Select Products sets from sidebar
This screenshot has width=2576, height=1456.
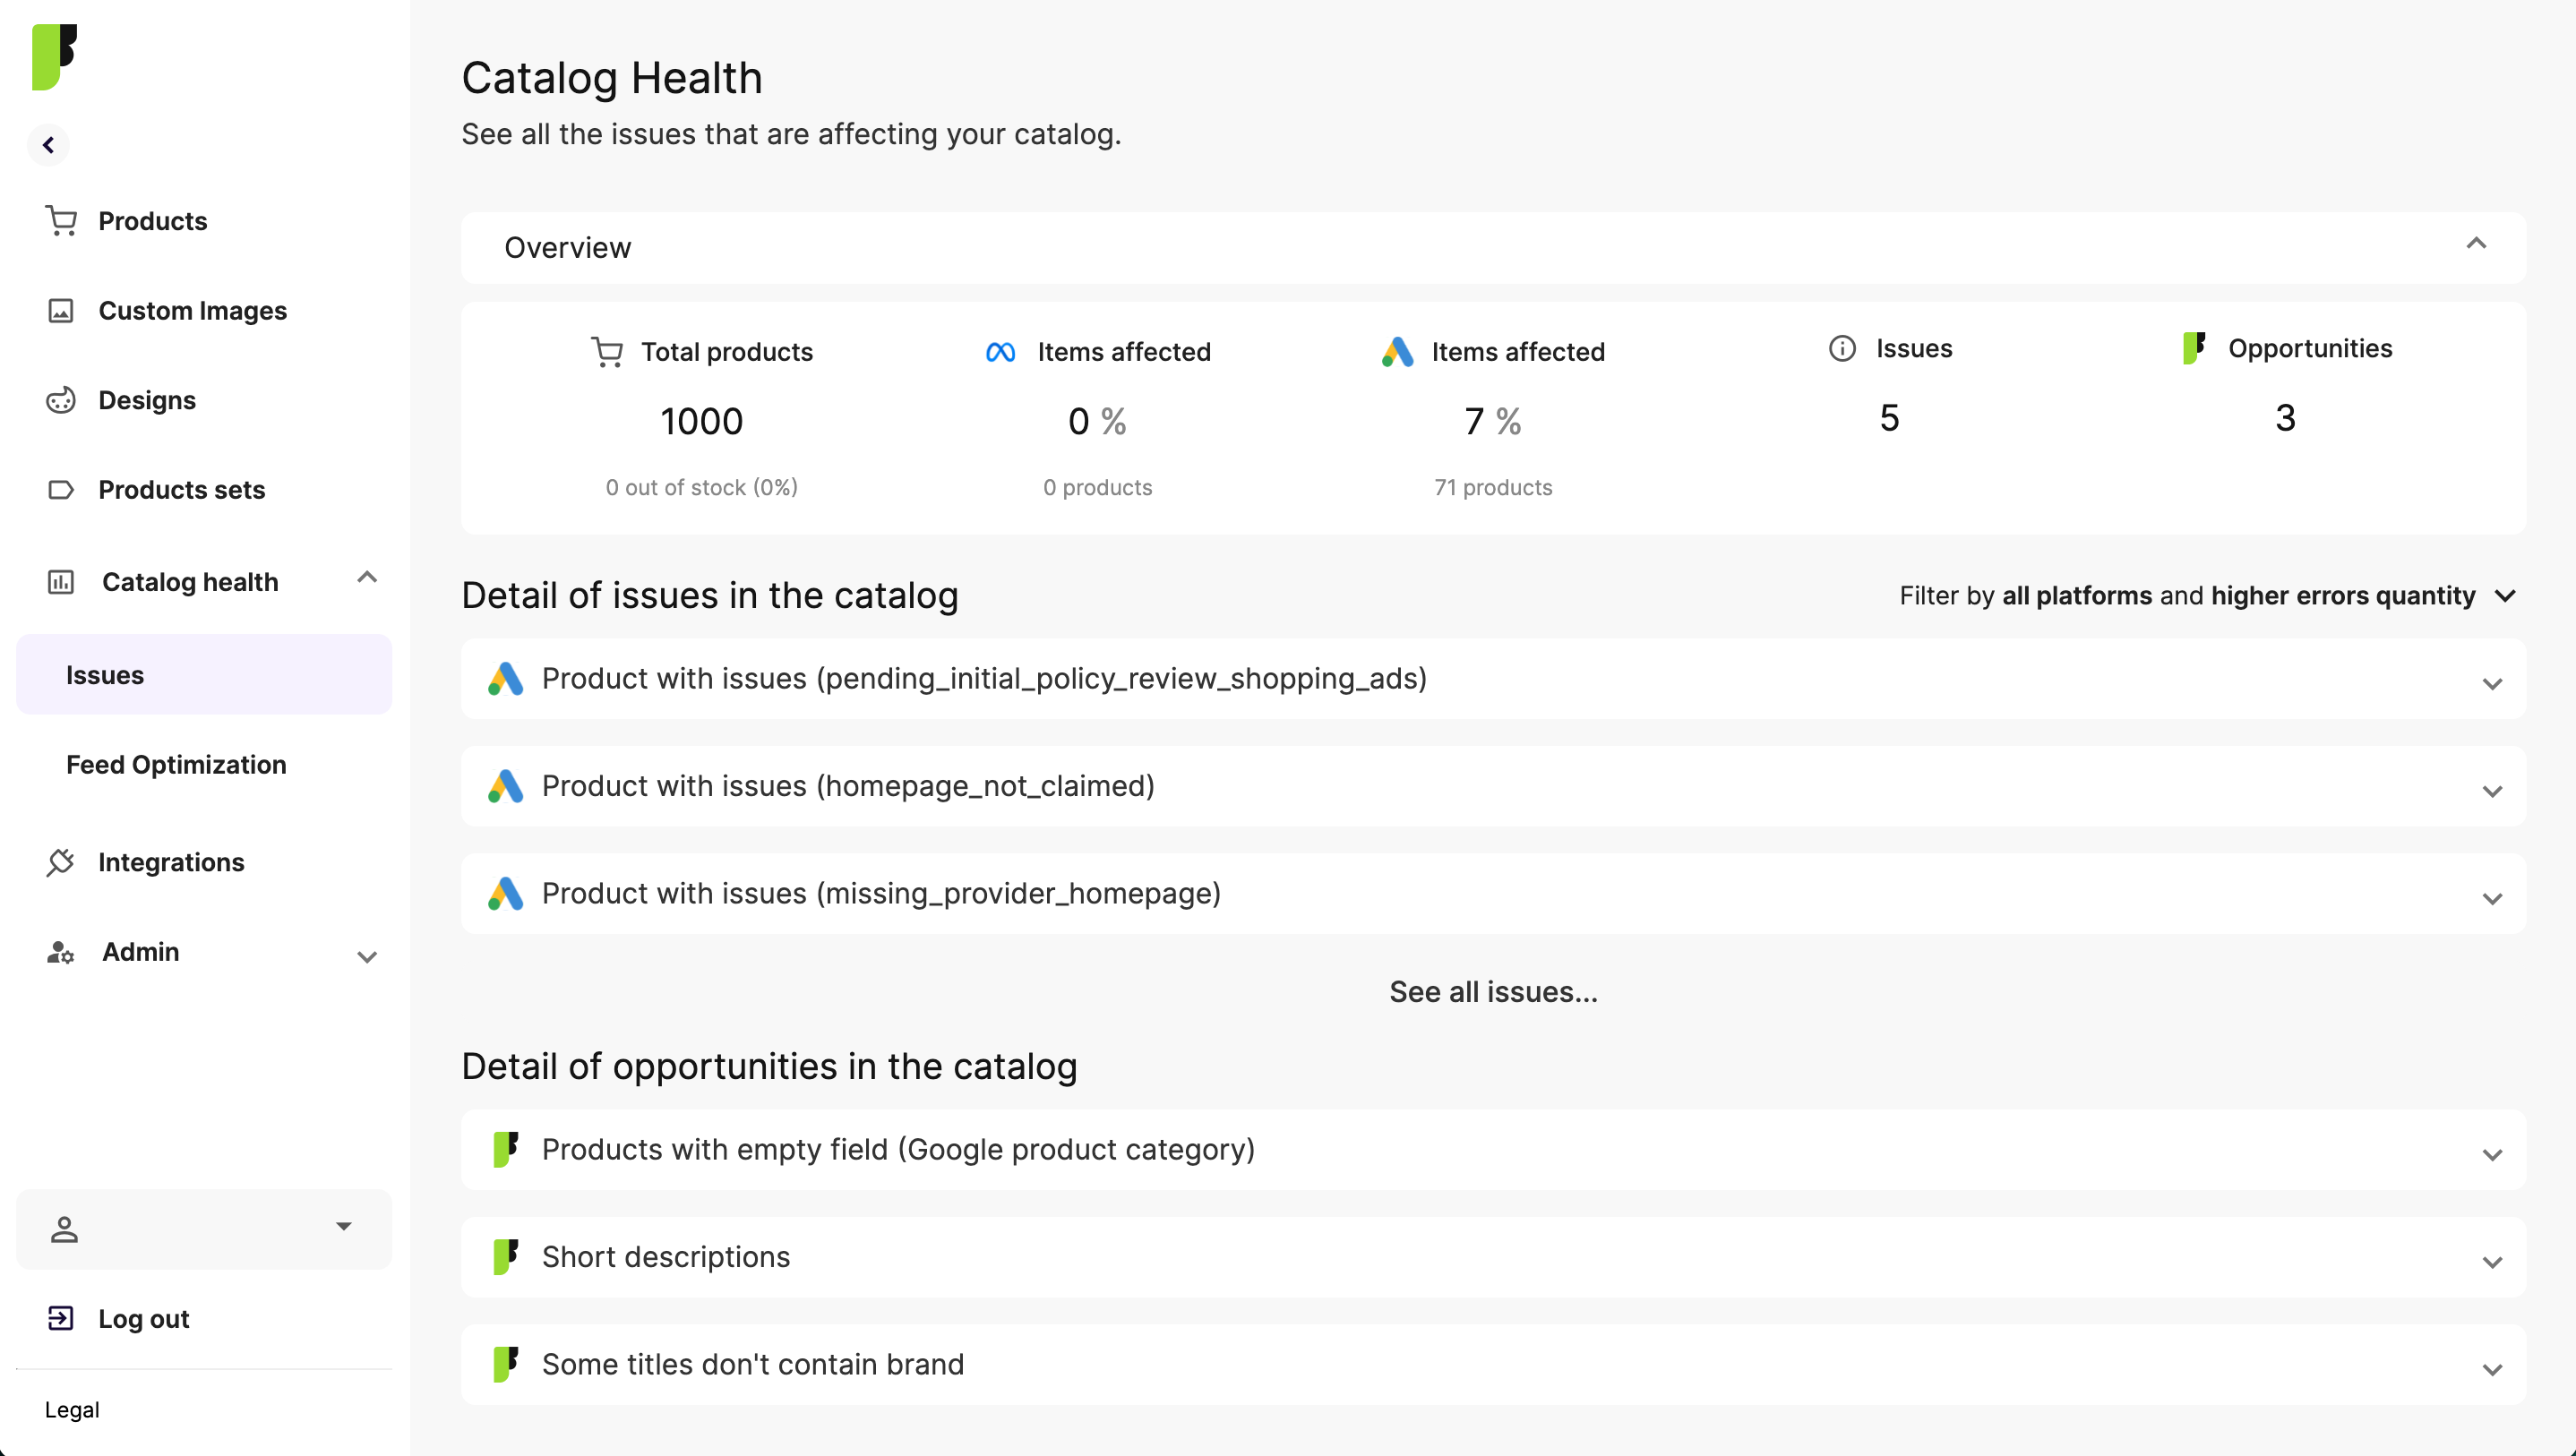coord(181,490)
